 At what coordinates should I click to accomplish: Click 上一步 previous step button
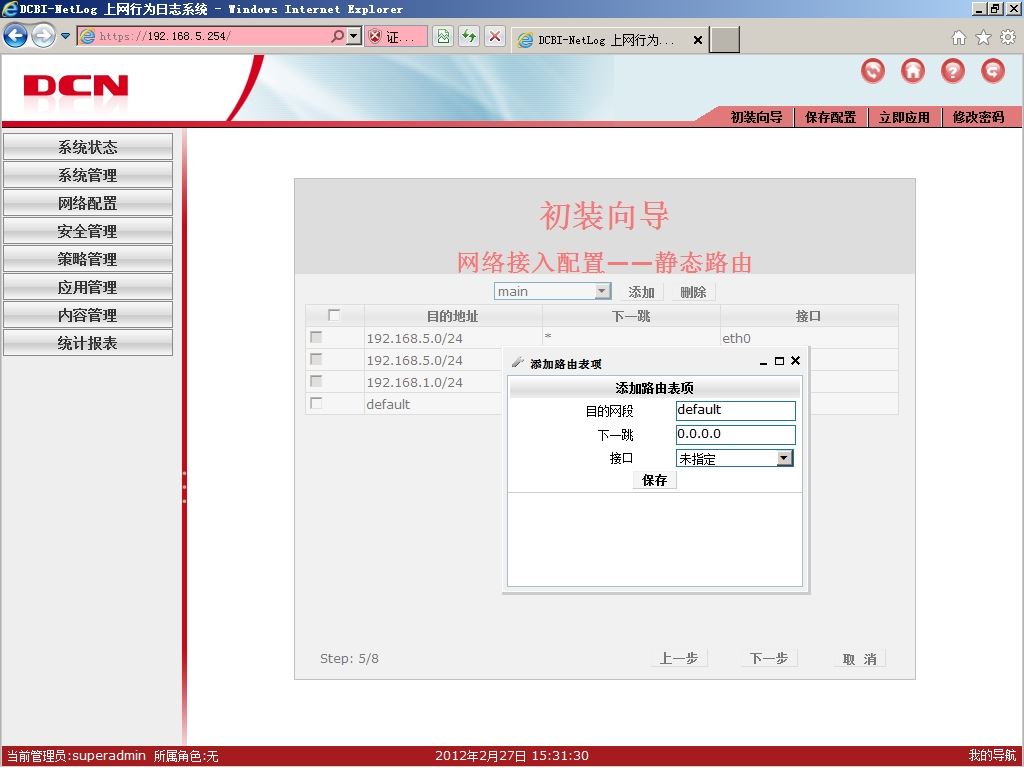[679, 658]
